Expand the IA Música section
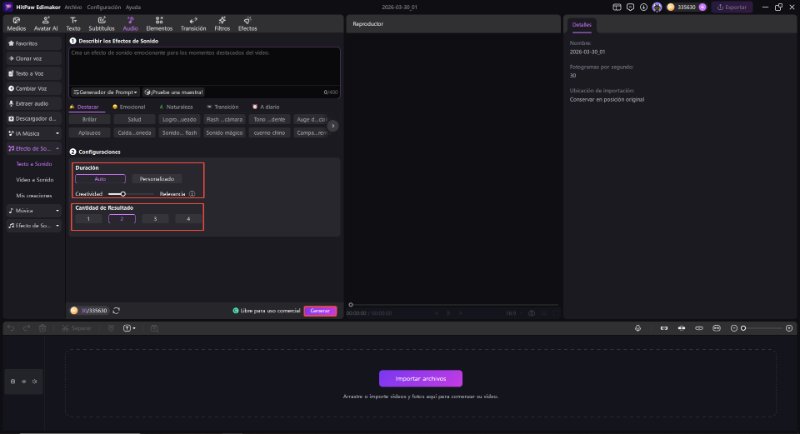 point(33,134)
